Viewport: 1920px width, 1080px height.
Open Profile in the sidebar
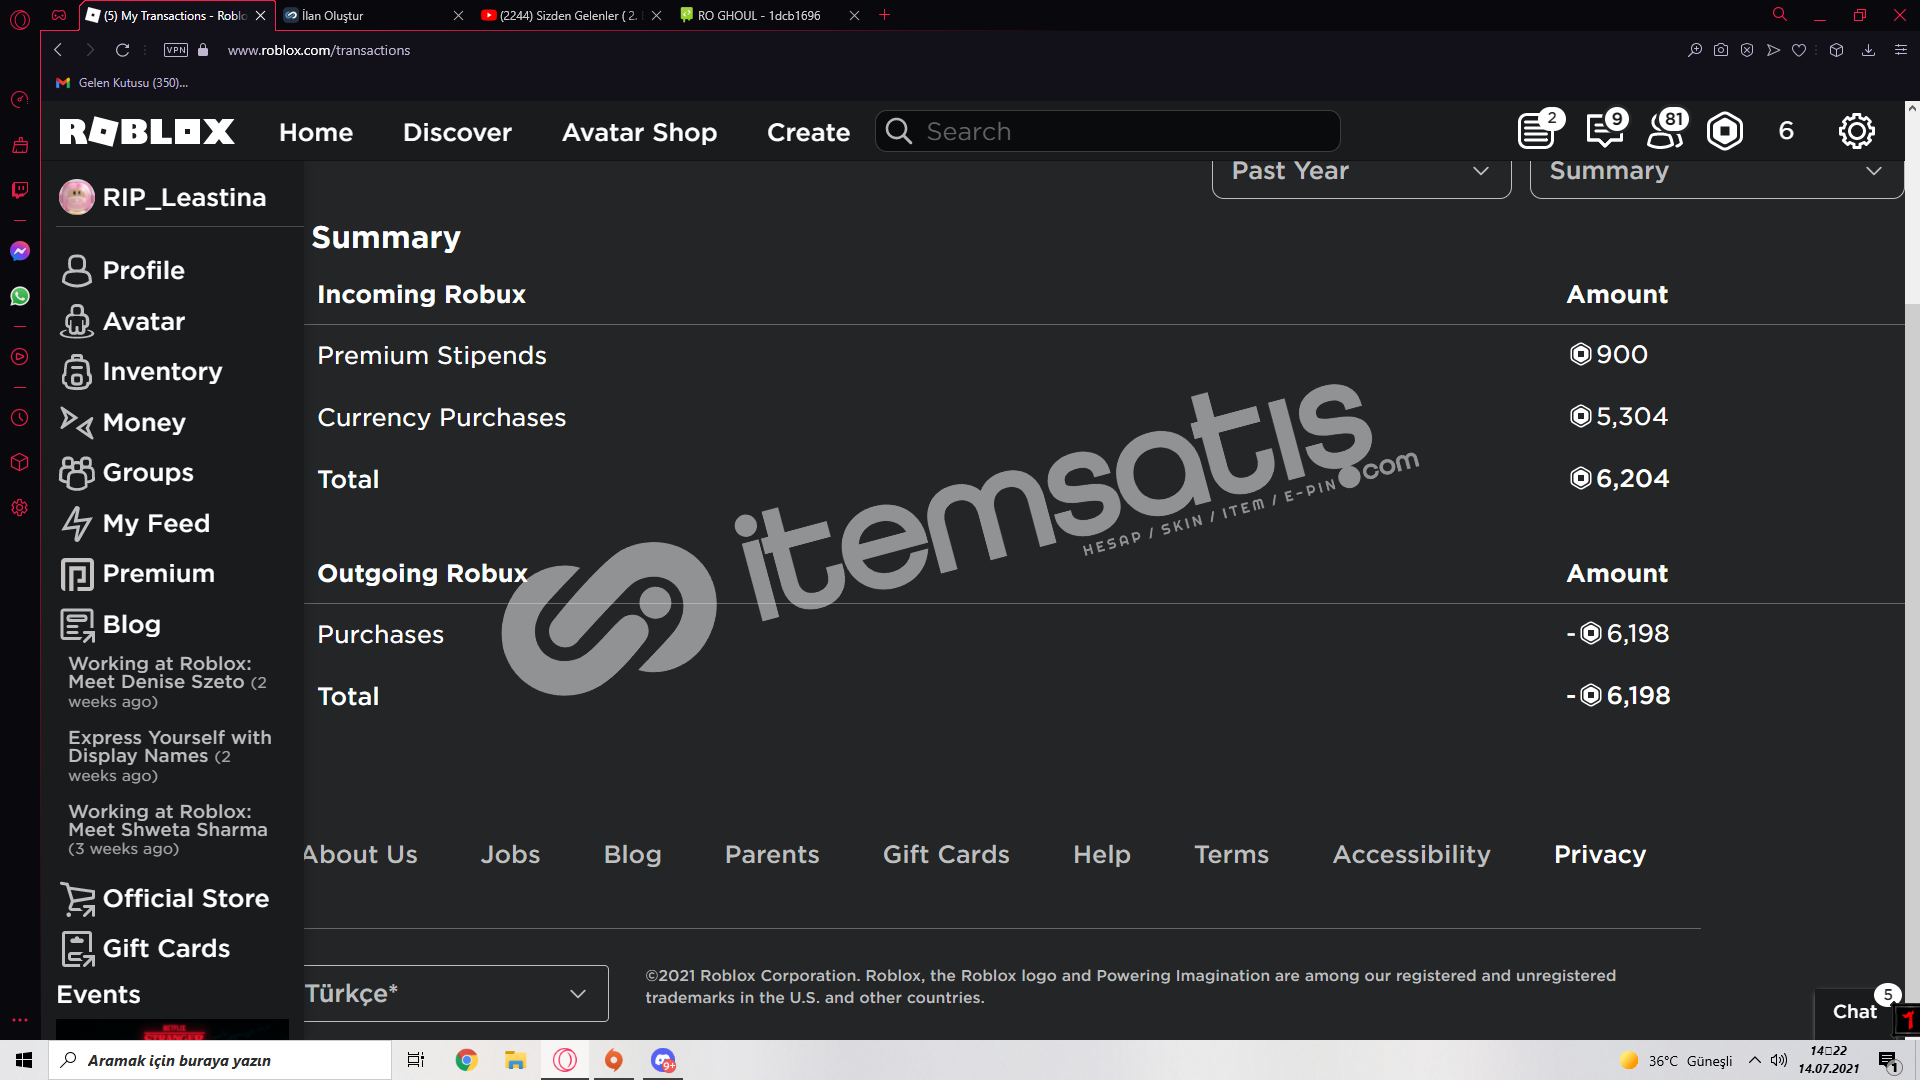(123, 270)
